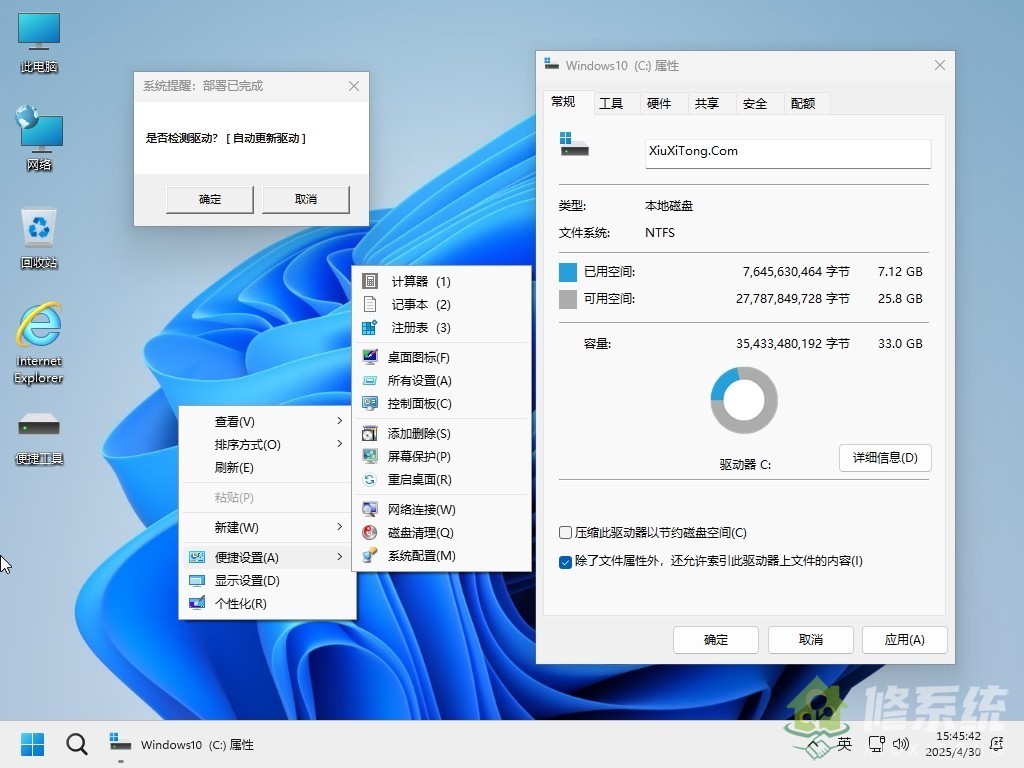
Task: Click 确定 in the 系统提醒 dialog
Action: [209, 199]
